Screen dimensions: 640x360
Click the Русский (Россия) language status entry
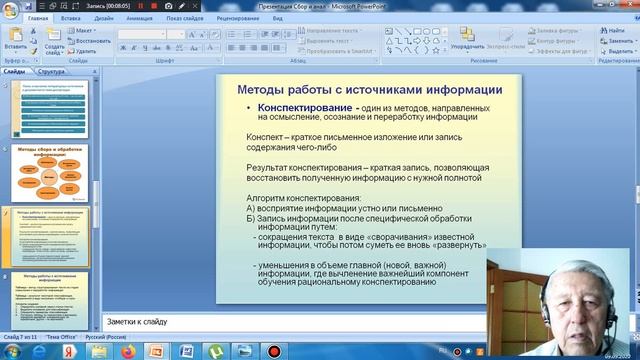click(x=106, y=337)
